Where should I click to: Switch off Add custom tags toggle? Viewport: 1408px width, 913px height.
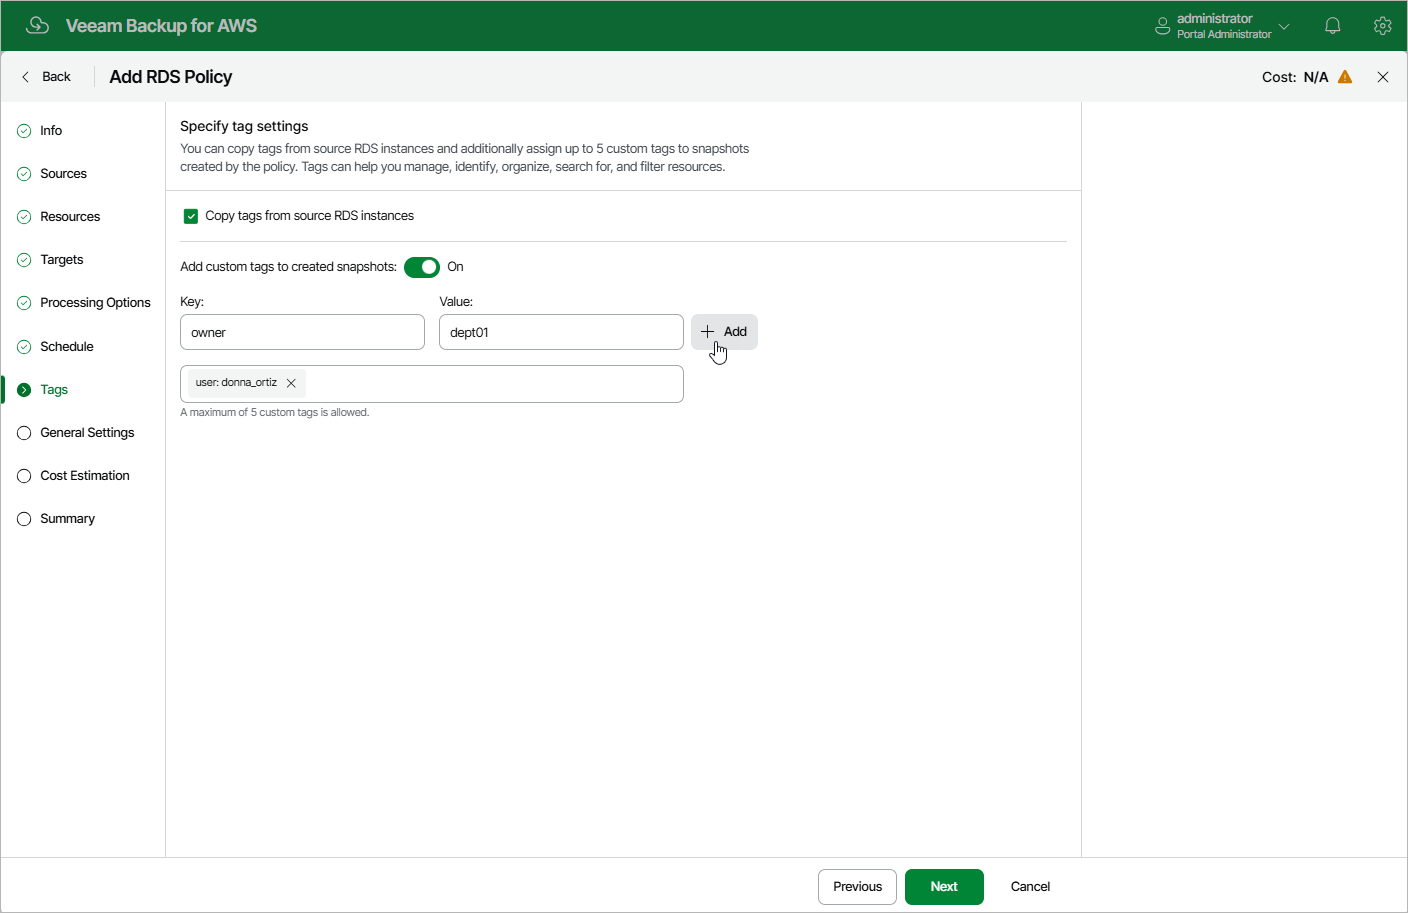pyautogui.click(x=422, y=267)
